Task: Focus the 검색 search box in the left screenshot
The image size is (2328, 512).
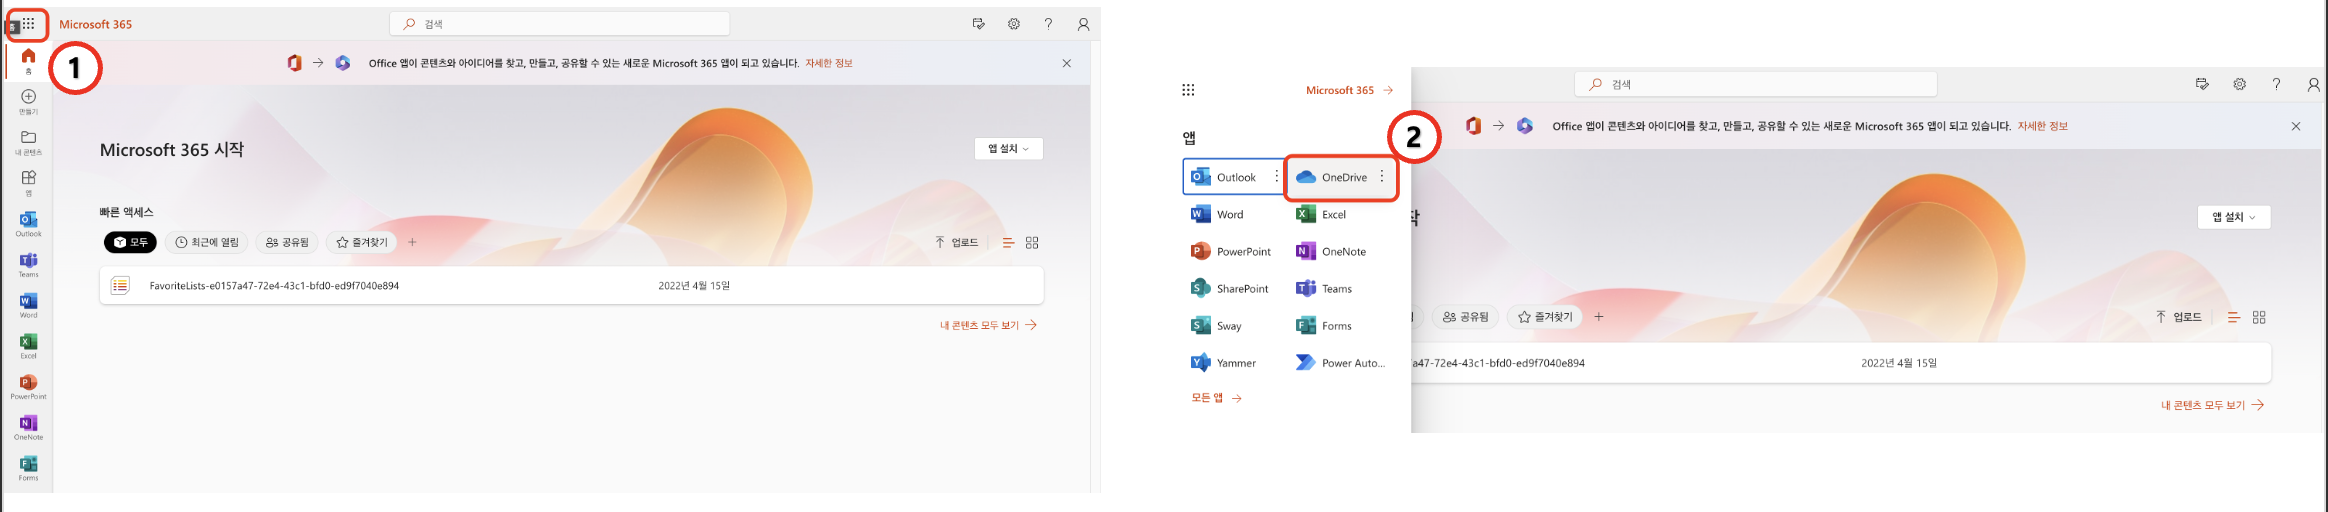Action: (559, 24)
